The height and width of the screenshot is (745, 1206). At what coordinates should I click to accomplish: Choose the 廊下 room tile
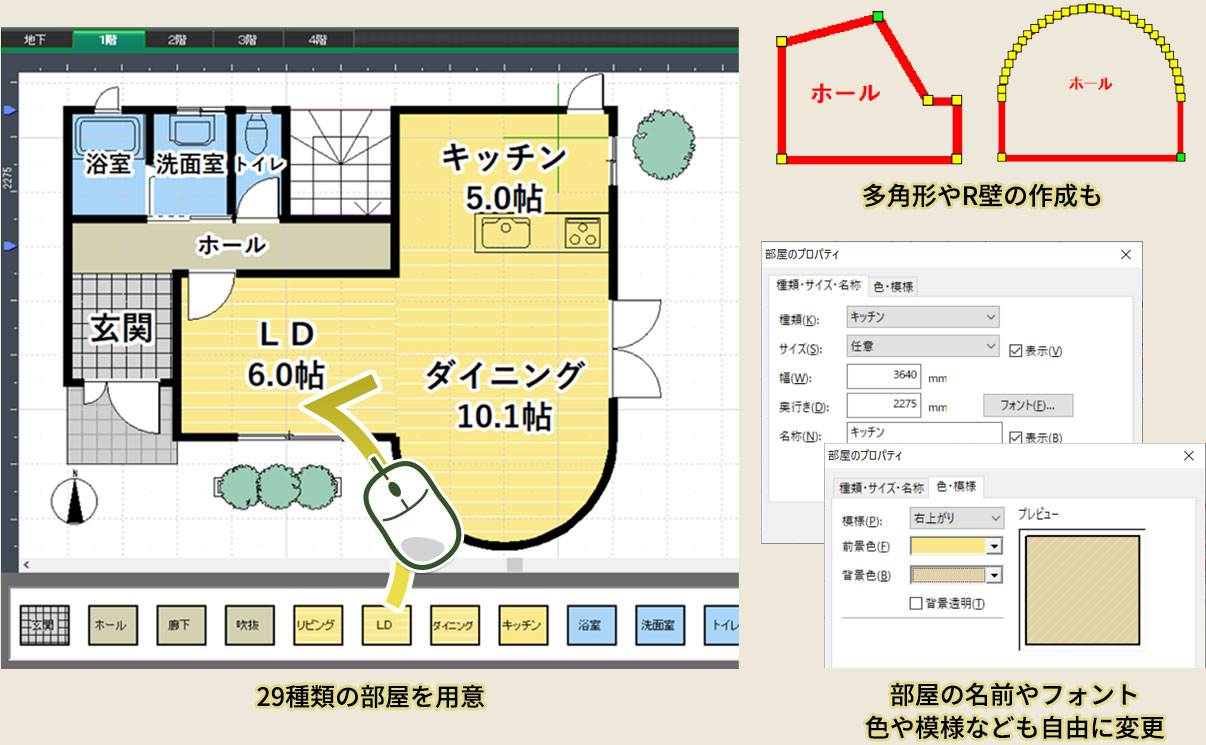[180, 625]
